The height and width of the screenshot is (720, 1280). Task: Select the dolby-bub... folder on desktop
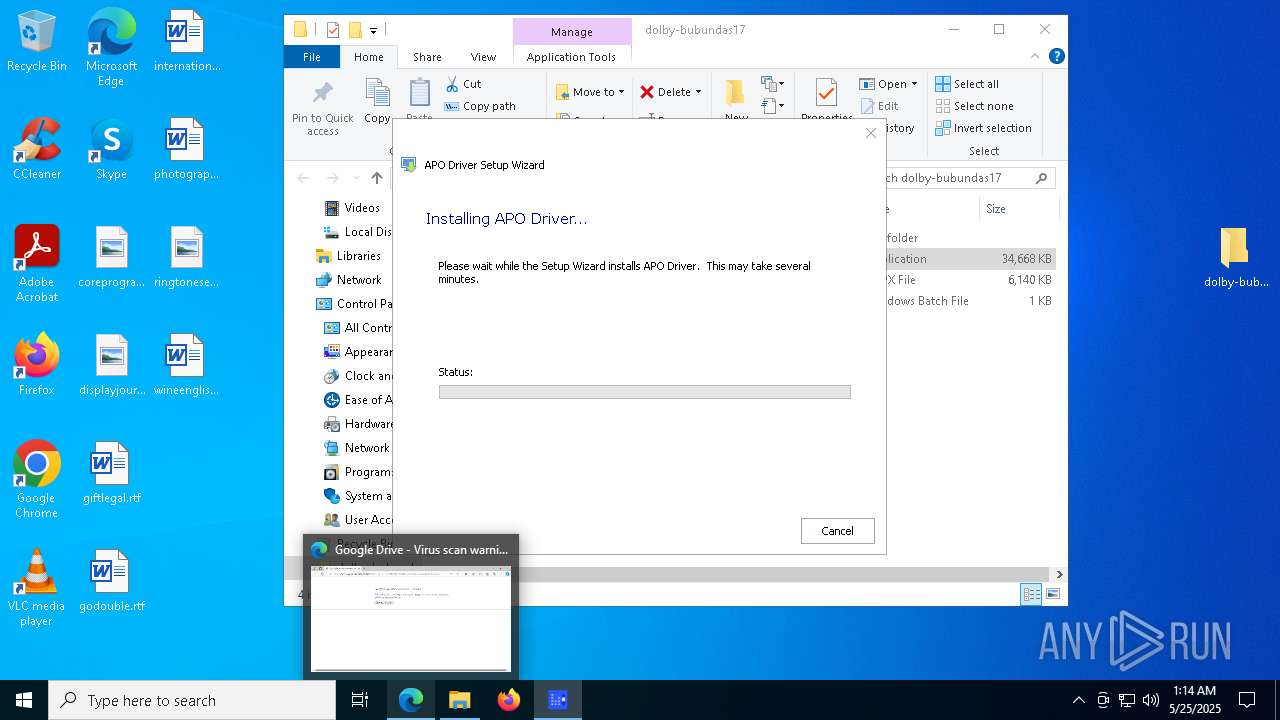point(1236,257)
